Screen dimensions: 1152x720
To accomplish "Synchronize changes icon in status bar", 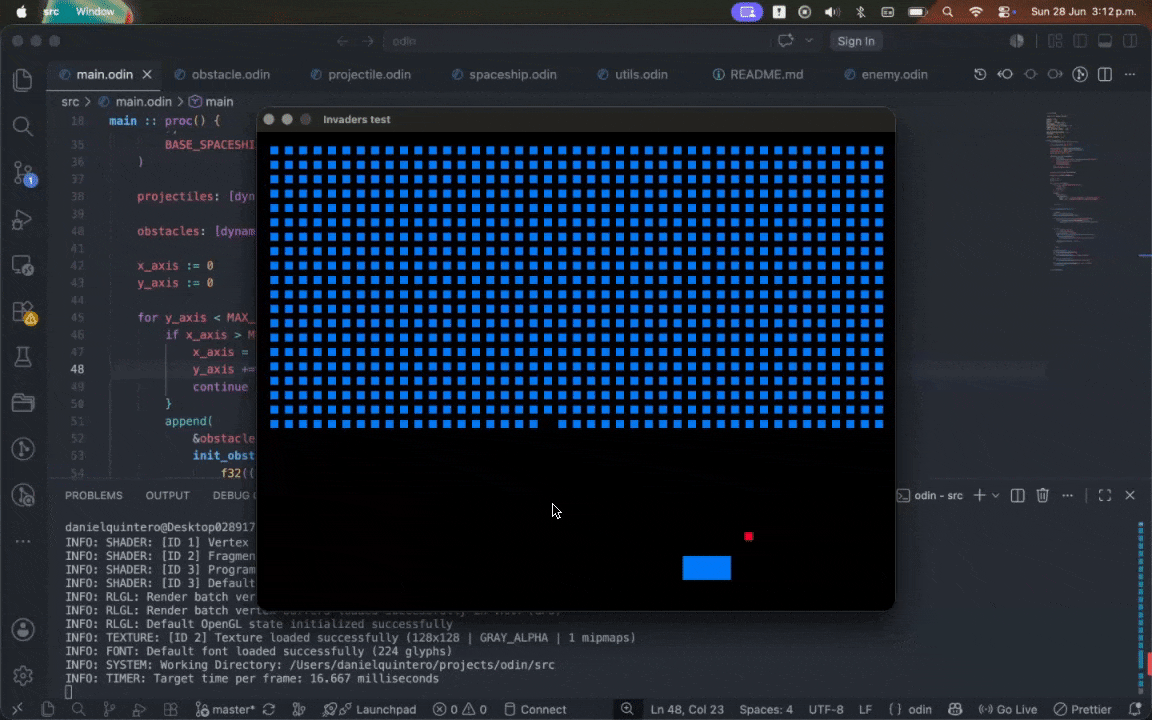I will click(269, 709).
